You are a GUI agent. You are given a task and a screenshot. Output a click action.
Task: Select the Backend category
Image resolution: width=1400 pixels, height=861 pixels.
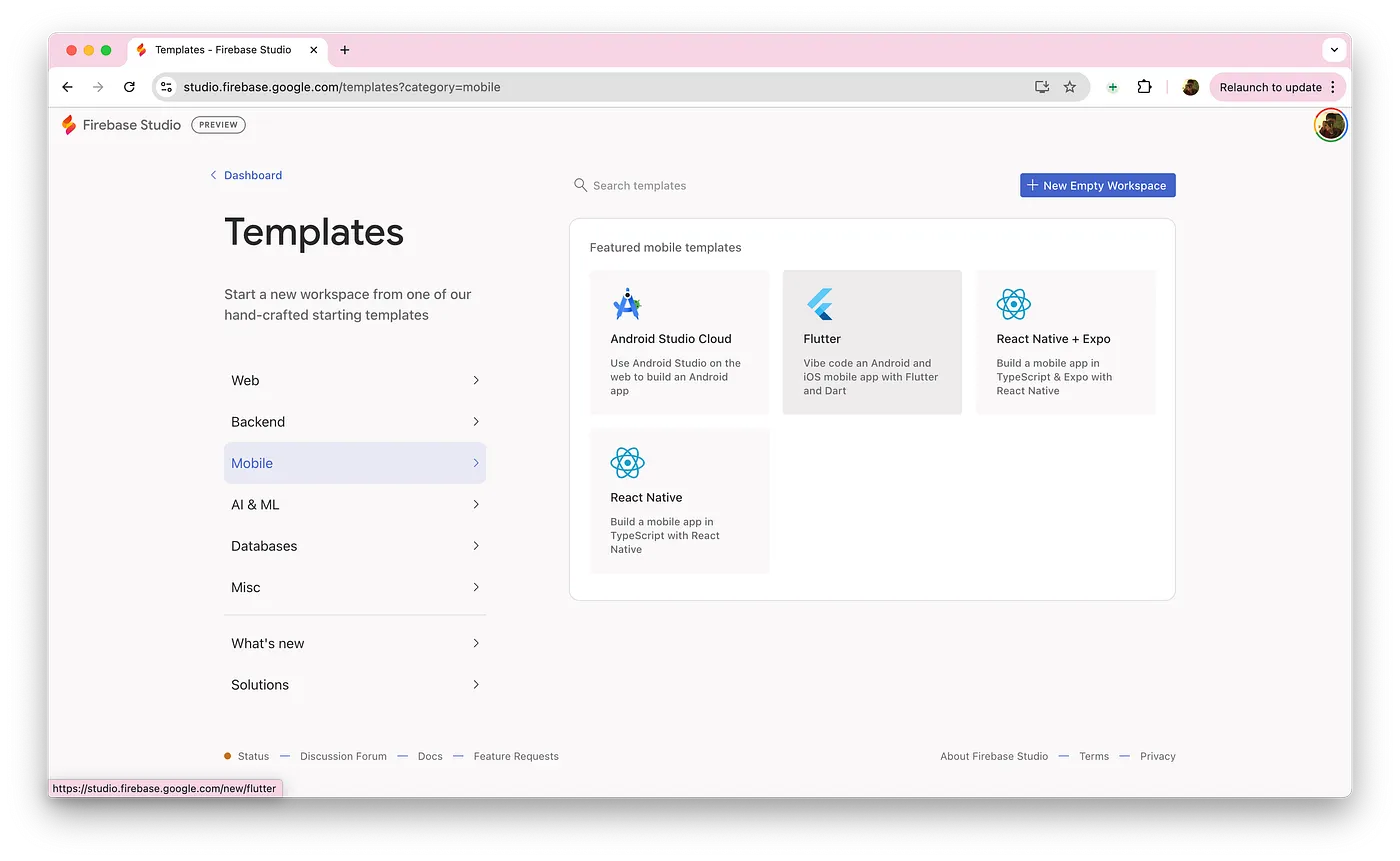355,422
